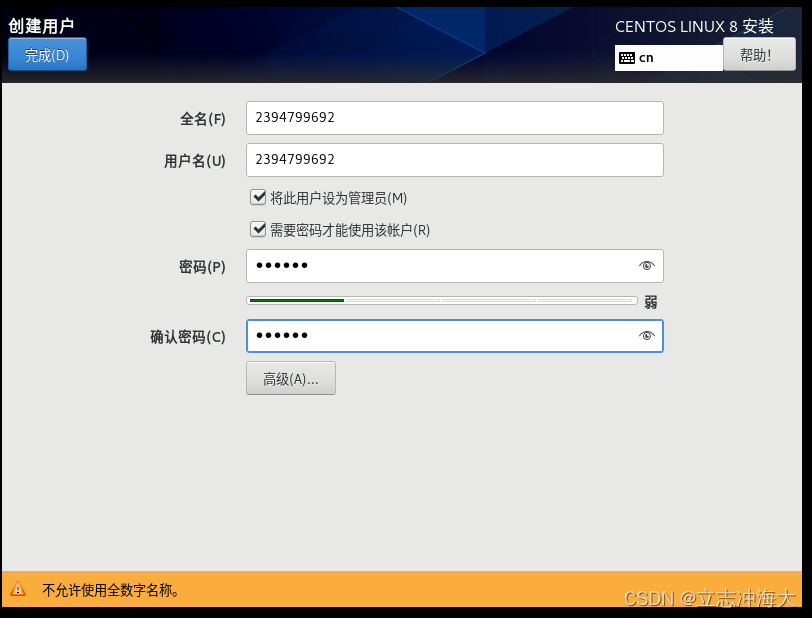Open the 帮助! help button
The image size is (812, 618).
click(759, 54)
